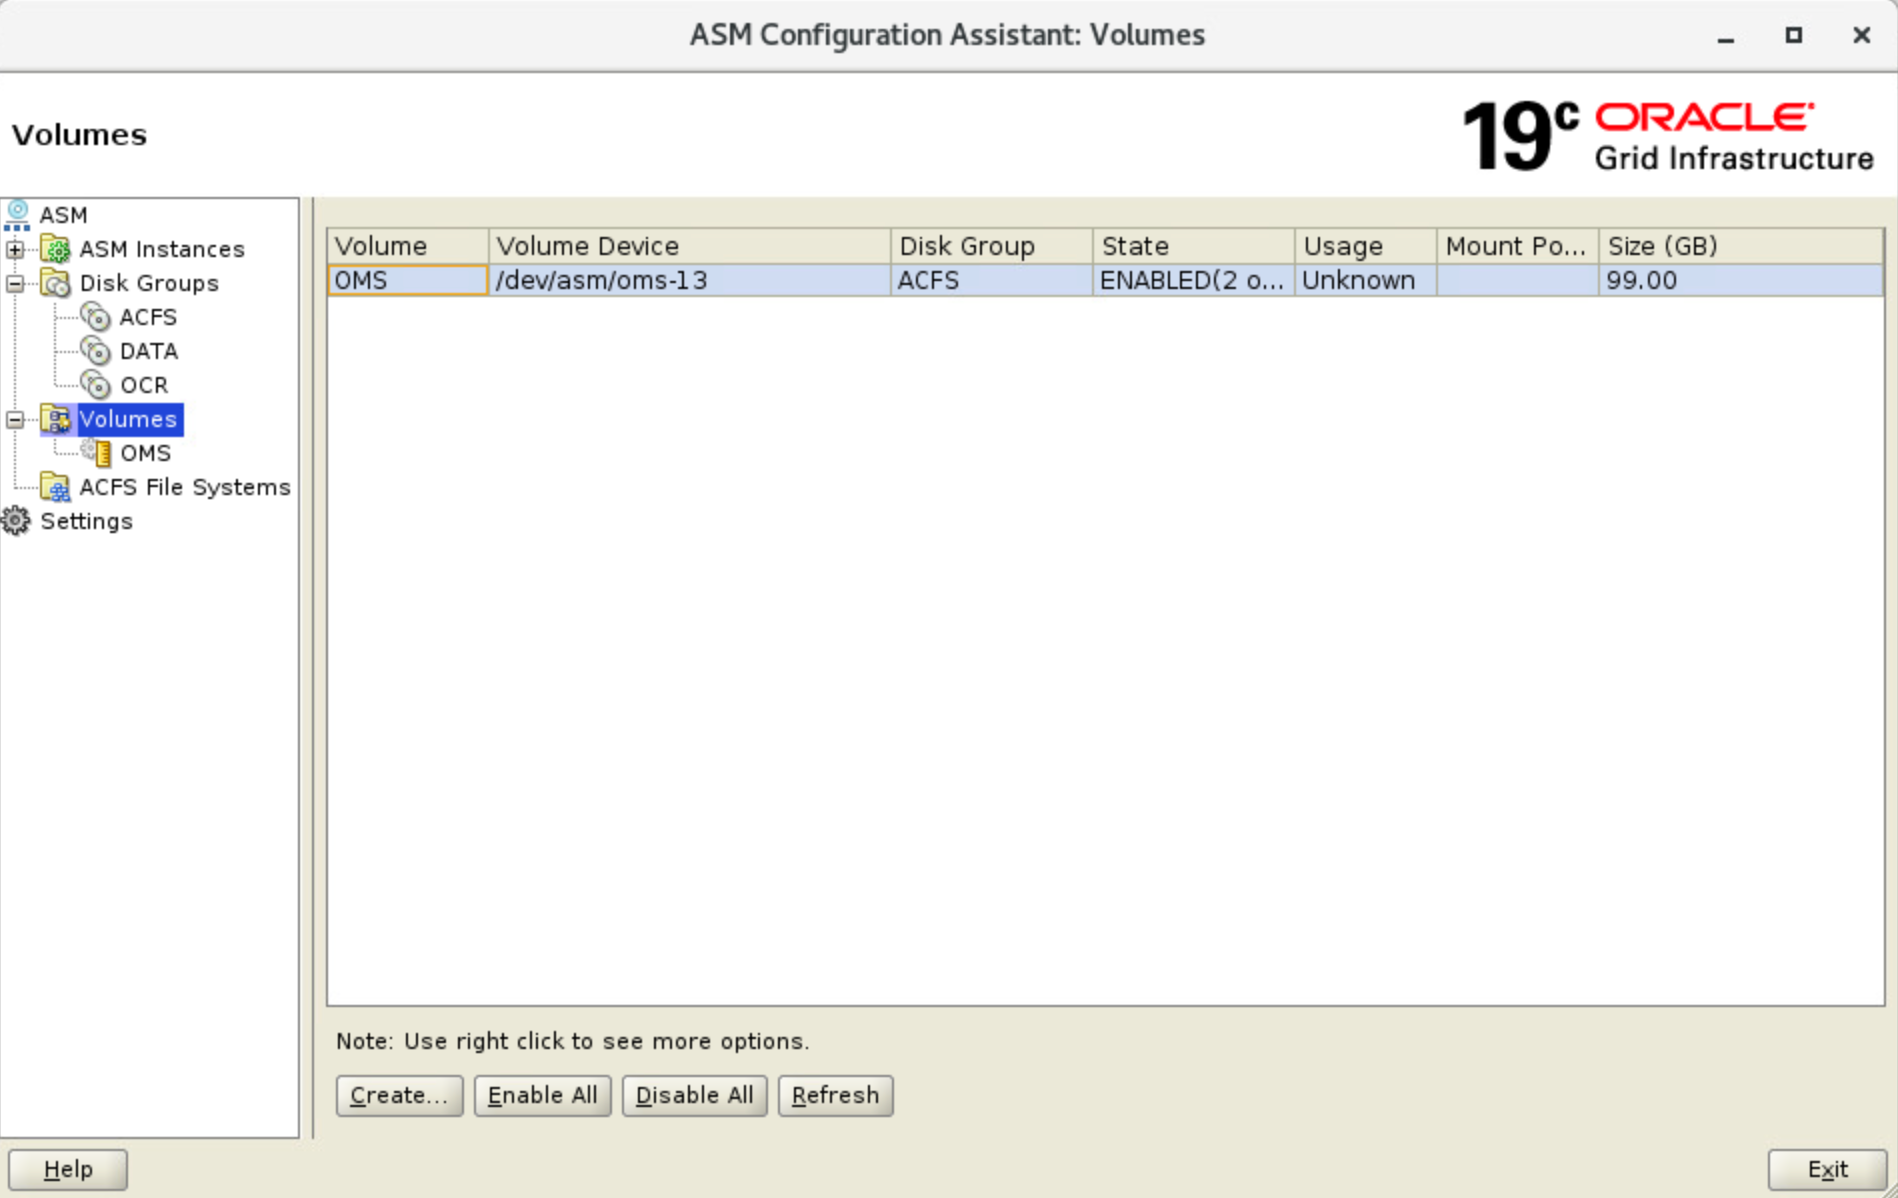Sort by the Volume column header

pos(408,246)
